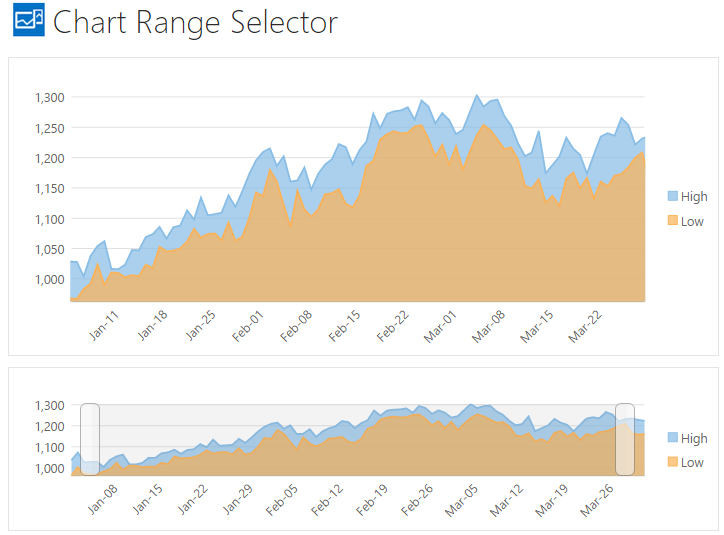Click the High legend label in main chart
724x535 pixels.
694,196
